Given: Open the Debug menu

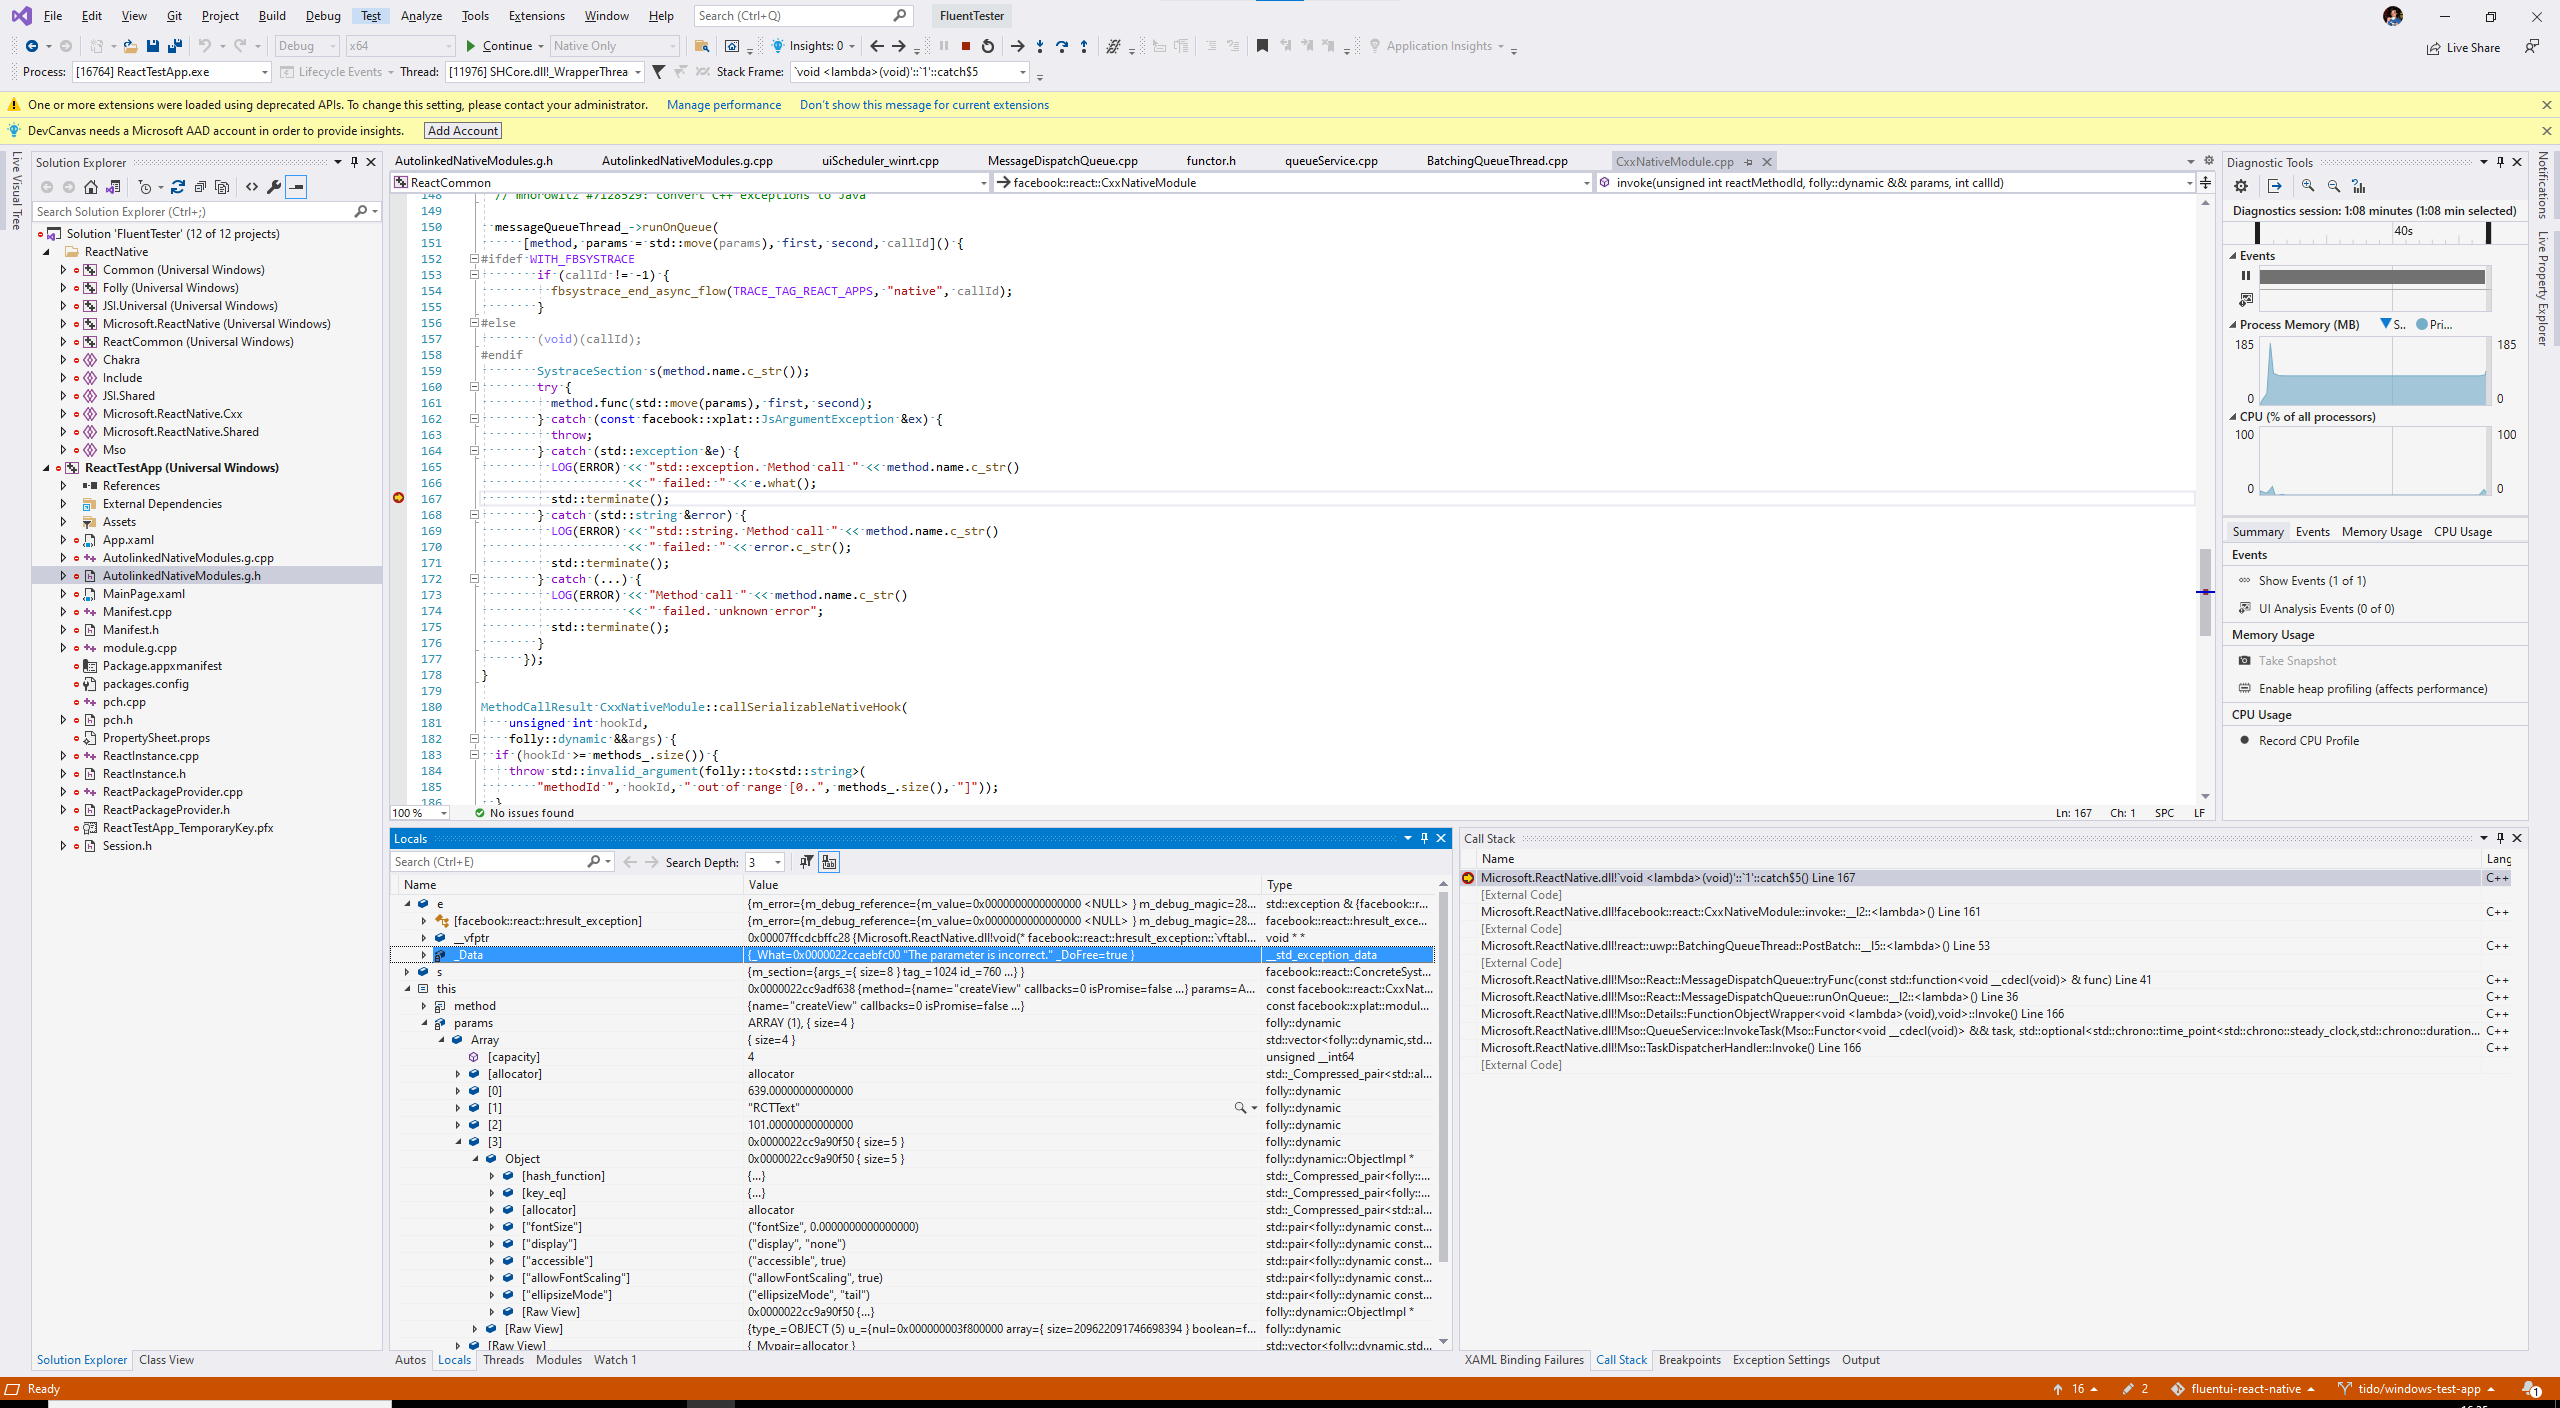Looking at the screenshot, I should click(x=322, y=16).
